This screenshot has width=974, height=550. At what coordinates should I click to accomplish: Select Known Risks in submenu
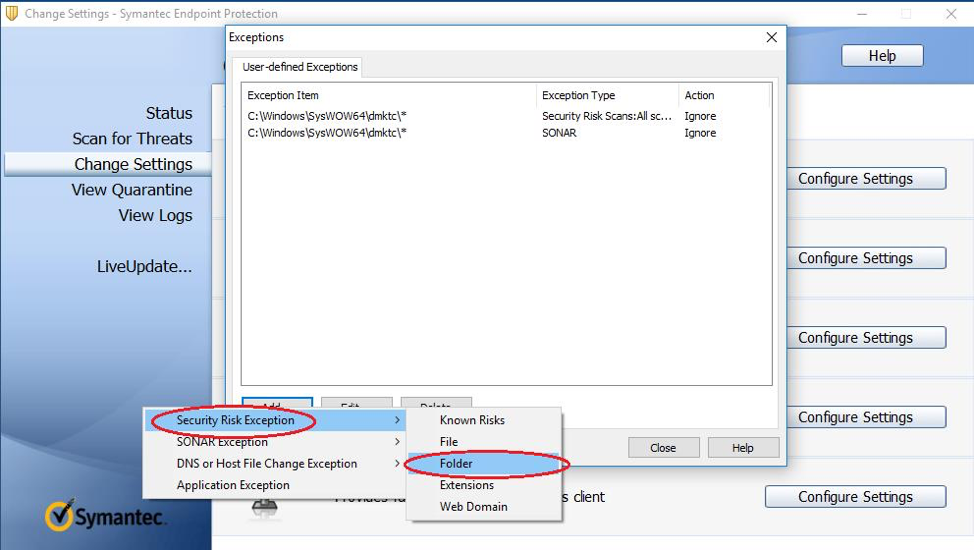[485, 420]
